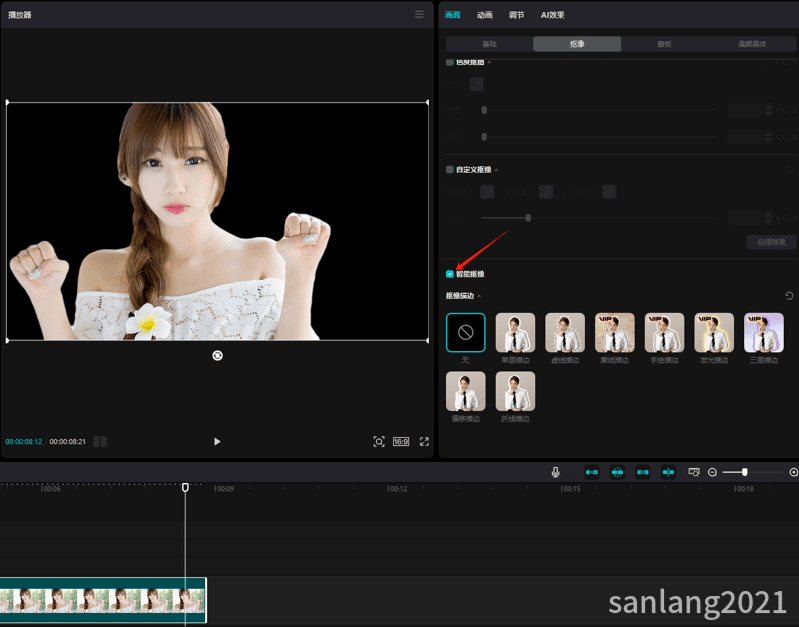
Task: Add keyframe for brush size
Action: point(786,218)
